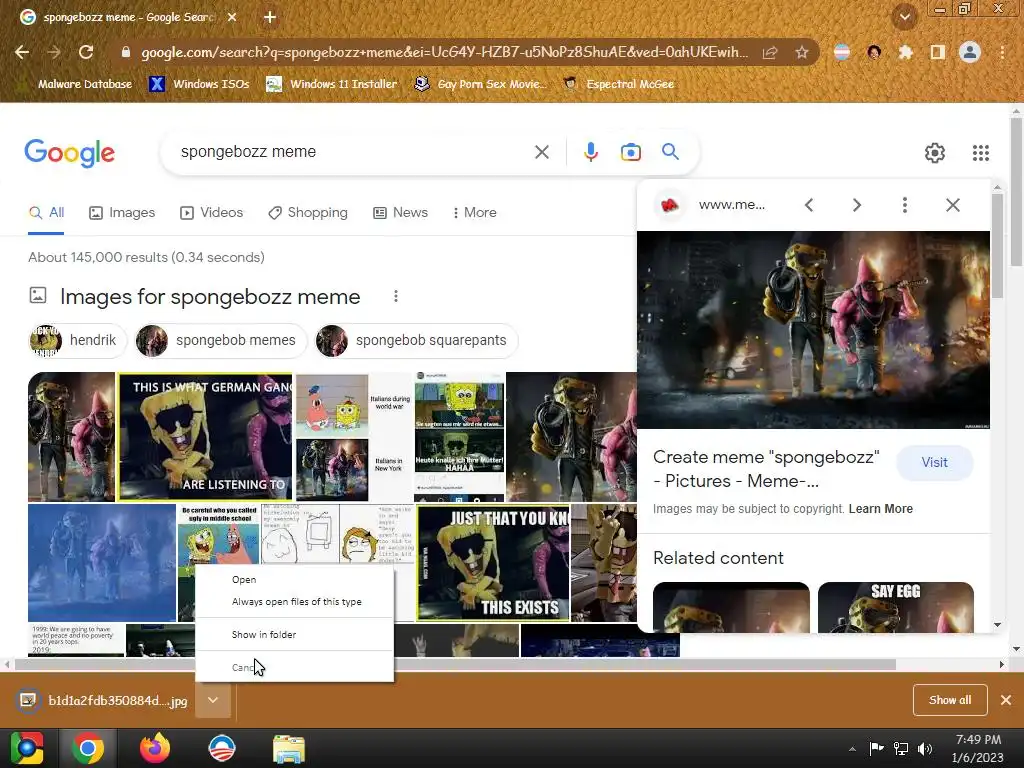Clear the search box with X
Viewport: 1024px width, 768px height.
[541, 152]
